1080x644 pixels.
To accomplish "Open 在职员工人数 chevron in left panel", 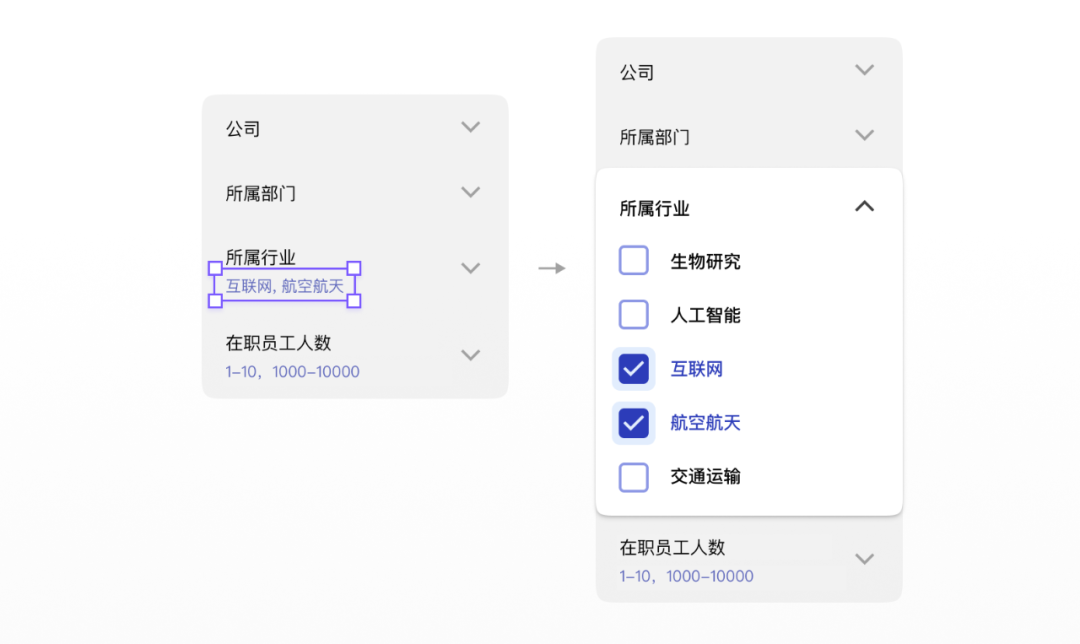I will point(470,355).
